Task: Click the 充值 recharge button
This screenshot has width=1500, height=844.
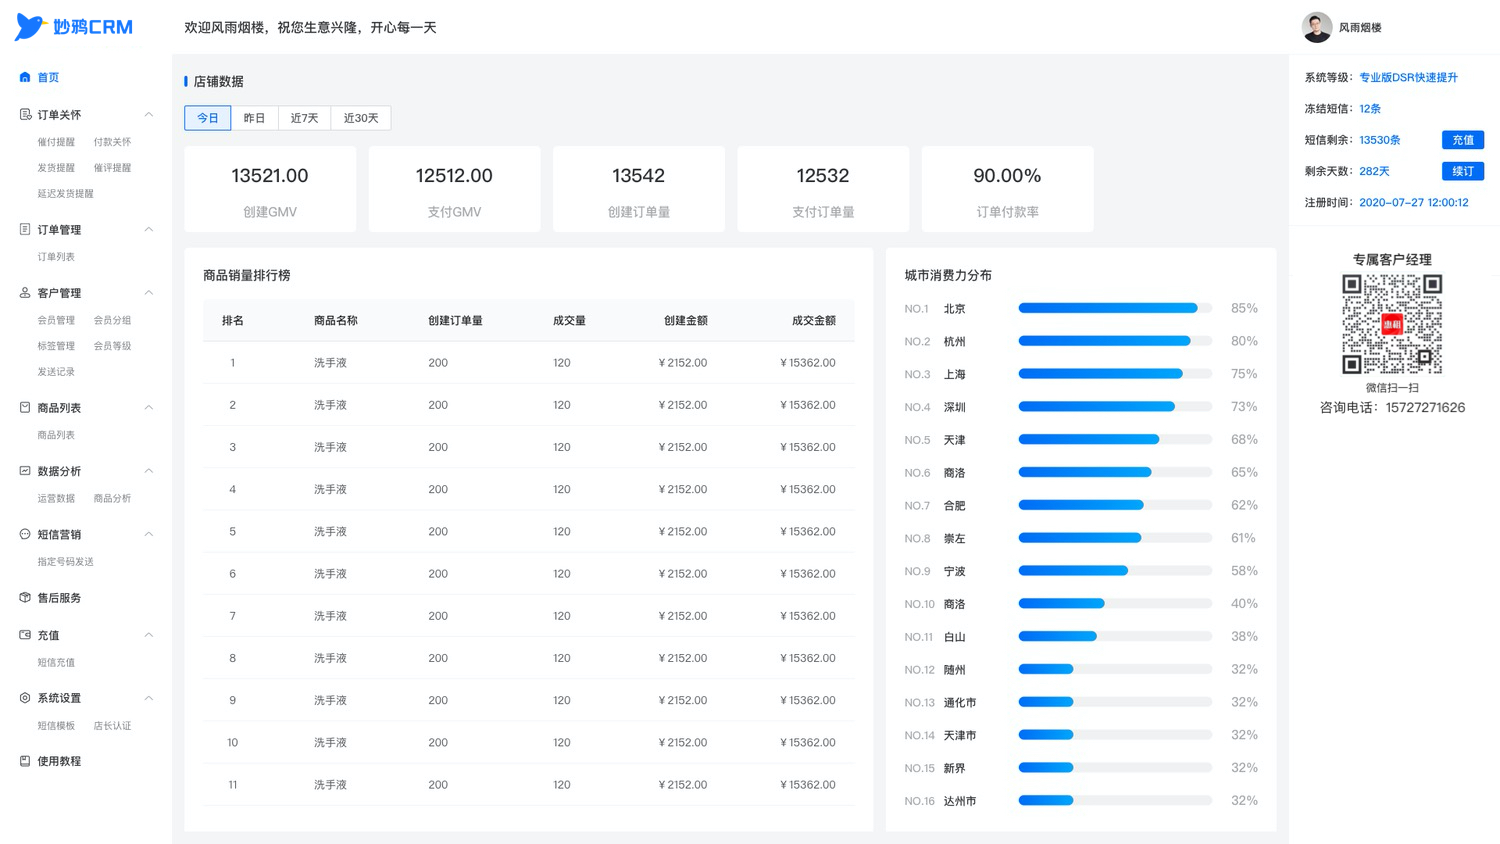Action: tap(1462, 140)
